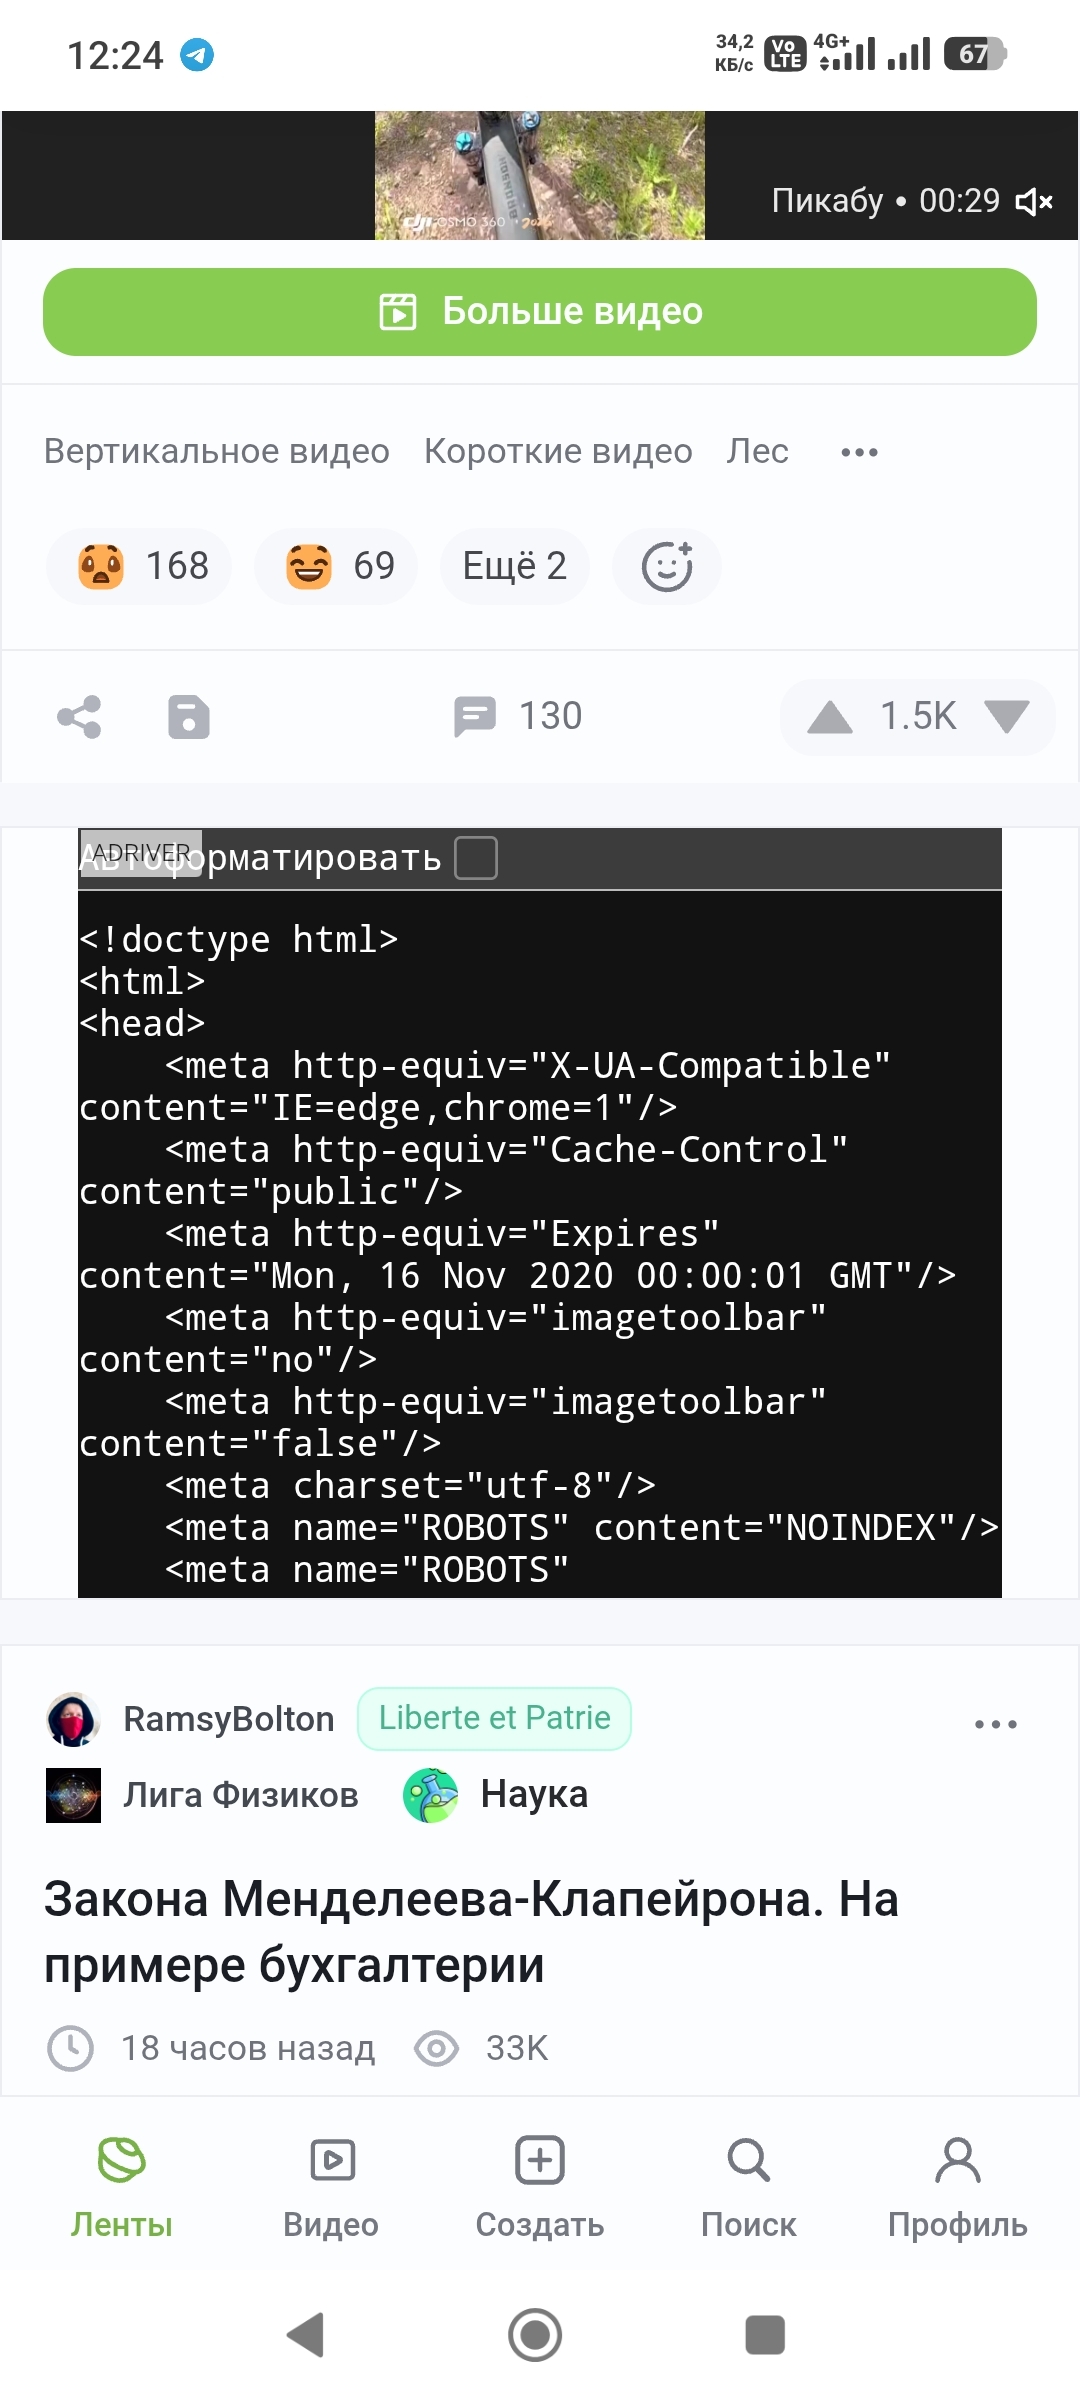The width and height of the screenshot is (1080, 2400).
Task: Share the post via share icon
Action: (x=80, y=717)
